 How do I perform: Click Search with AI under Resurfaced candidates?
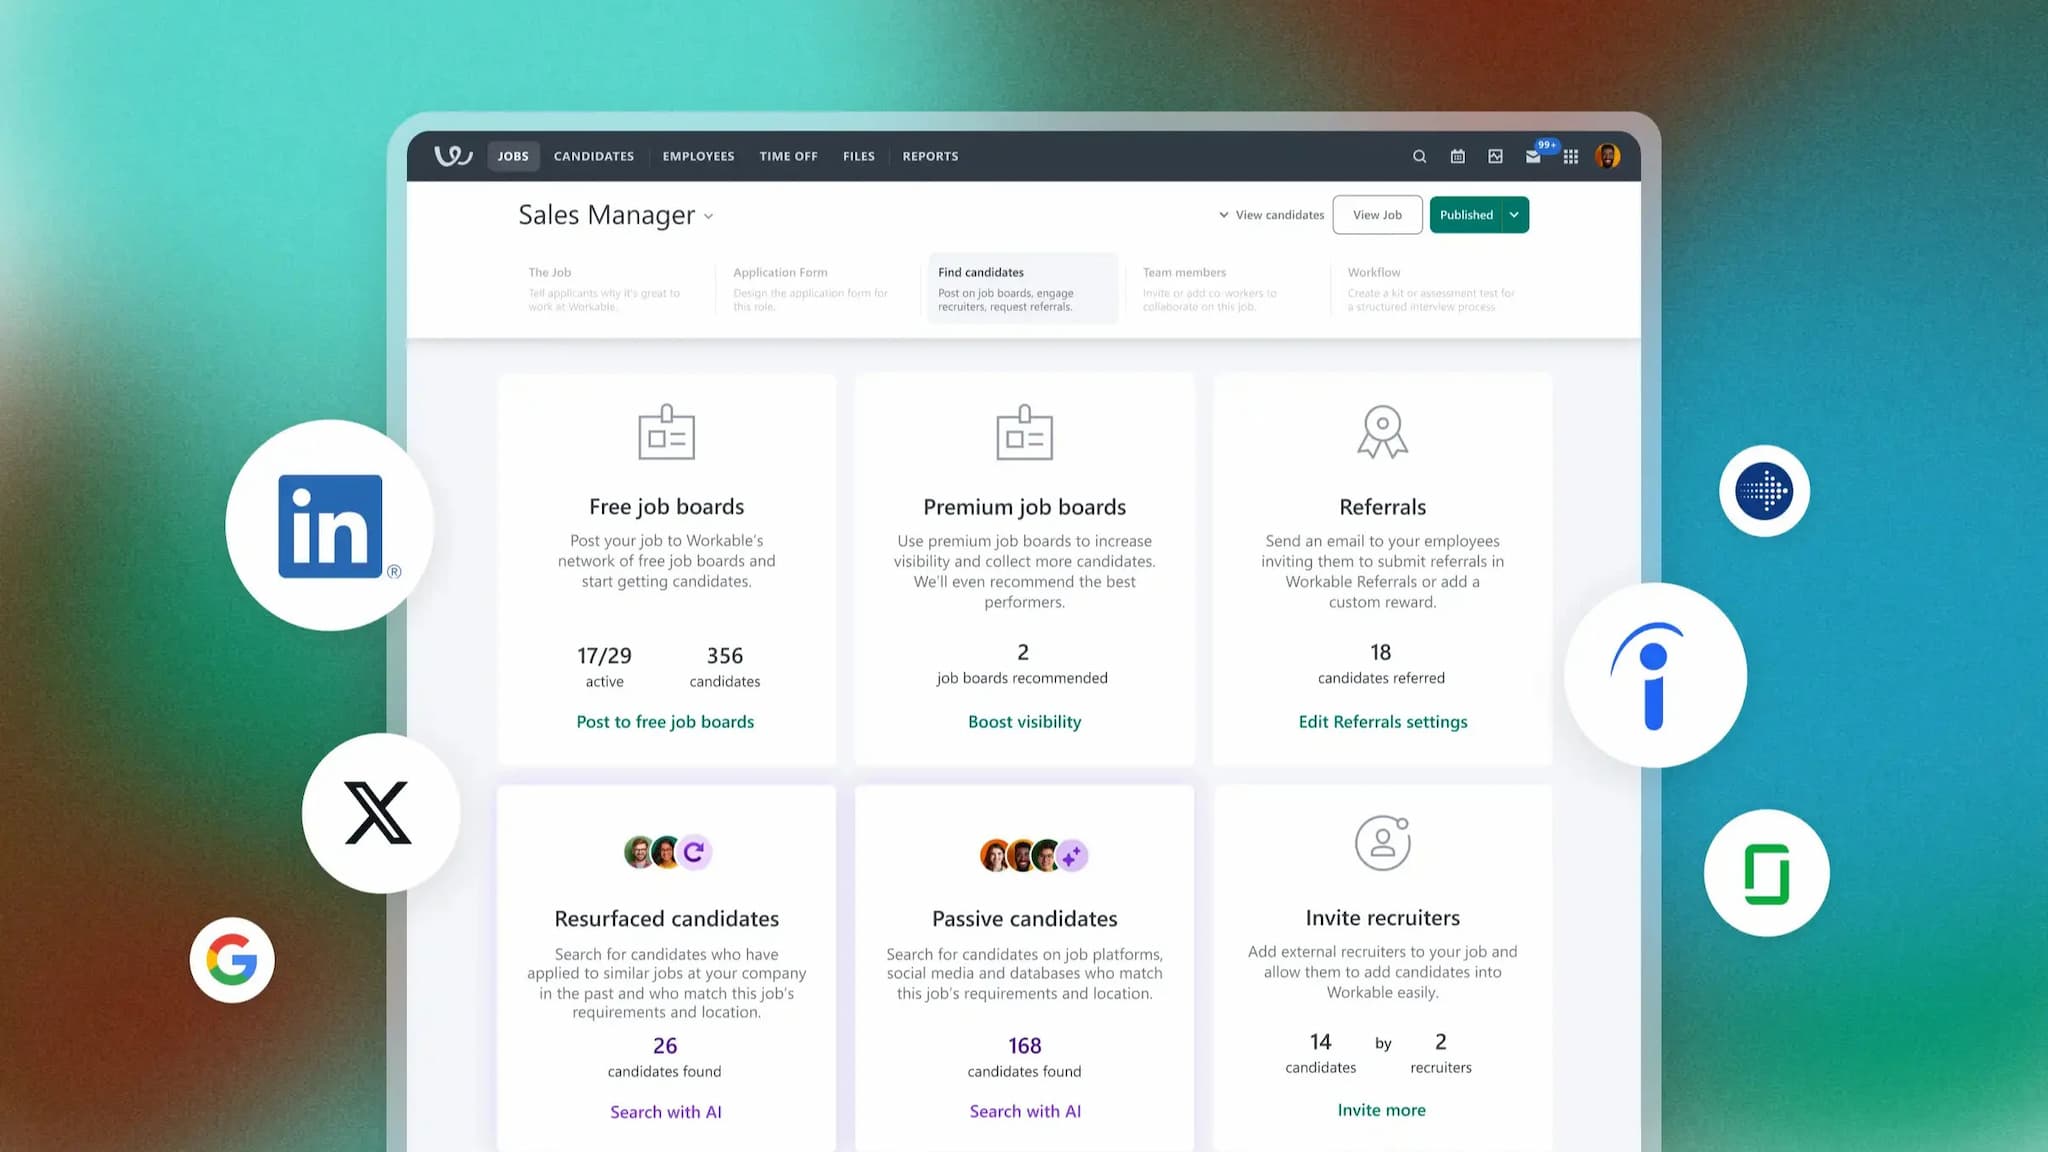point(666,1112)
